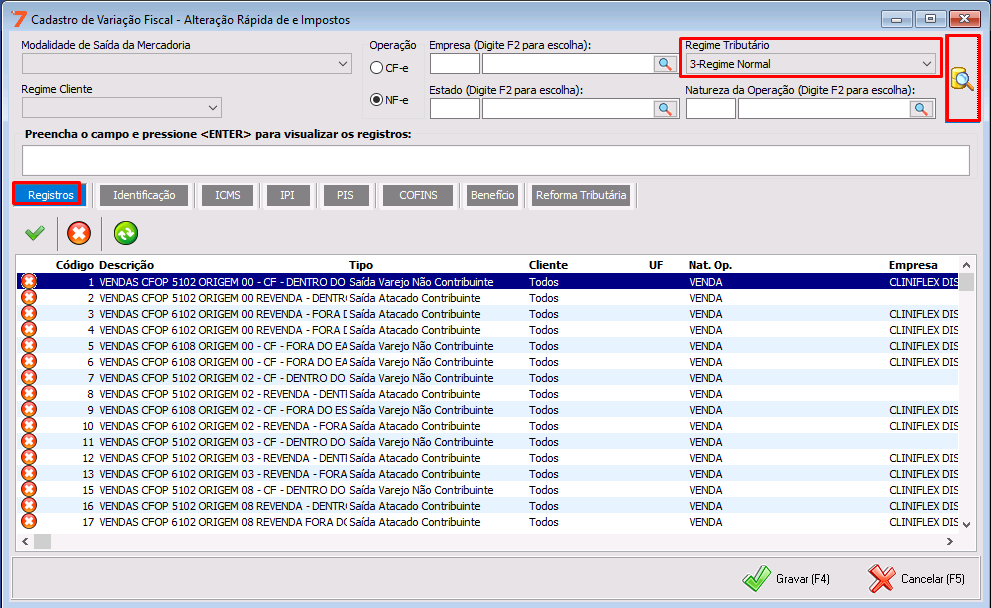Switch to the ICMS tab
Image resolution: width=991 pixels, height=608 pixels.
[x=227, y=195]
